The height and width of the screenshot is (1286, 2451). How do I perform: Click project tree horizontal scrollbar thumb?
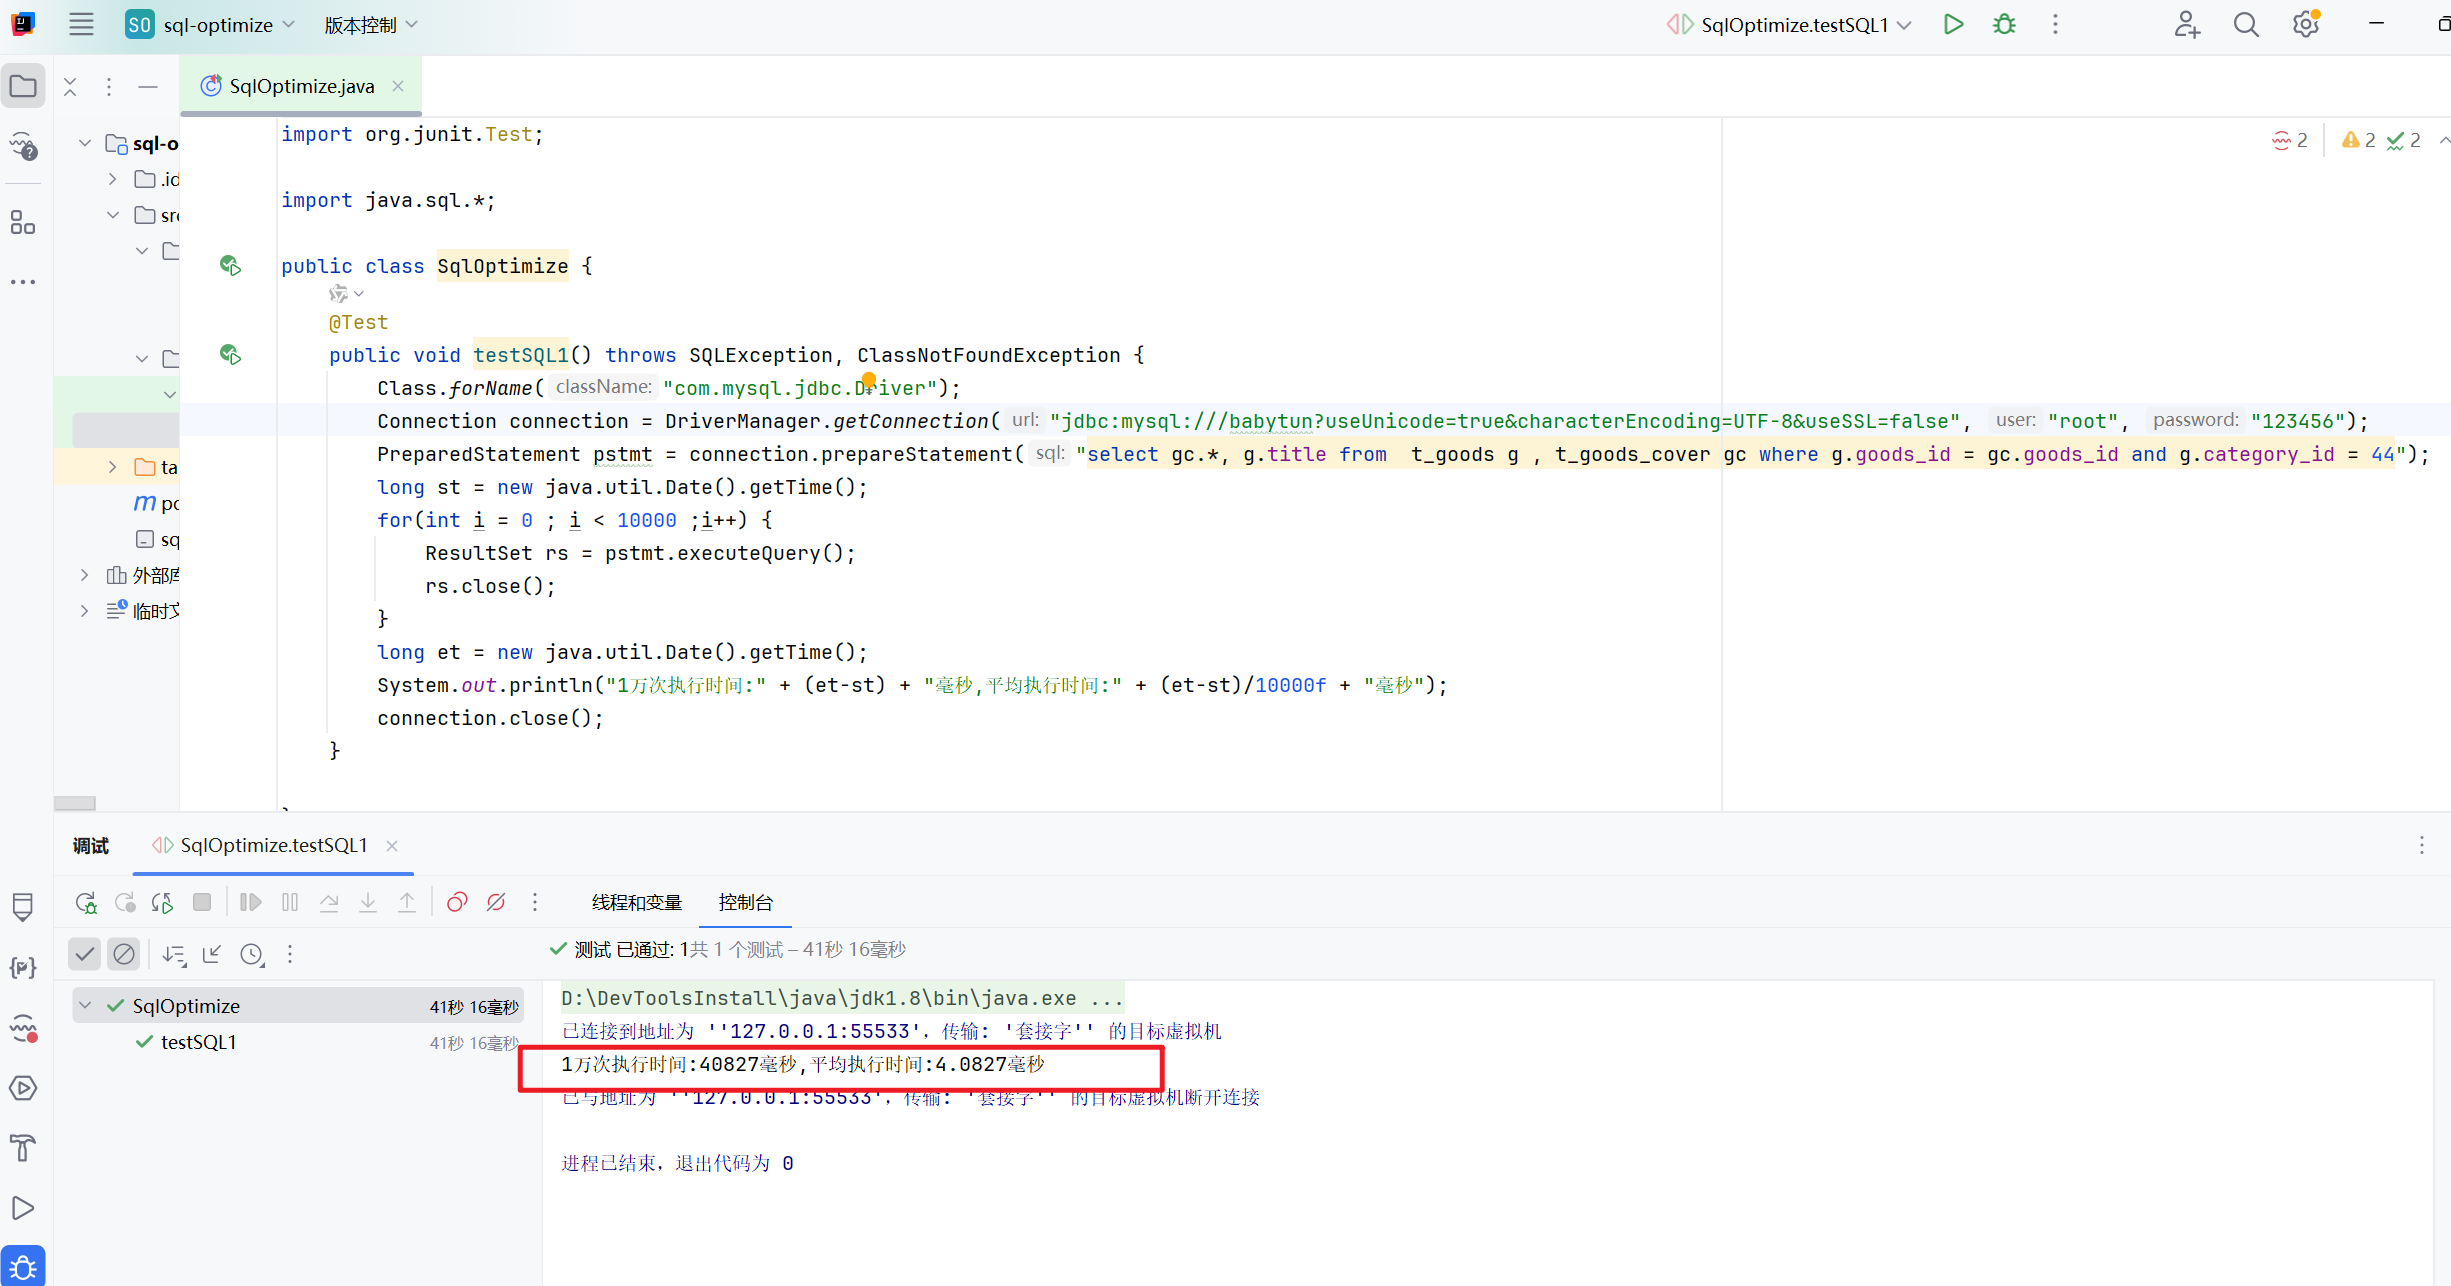(x=75, y=803)
